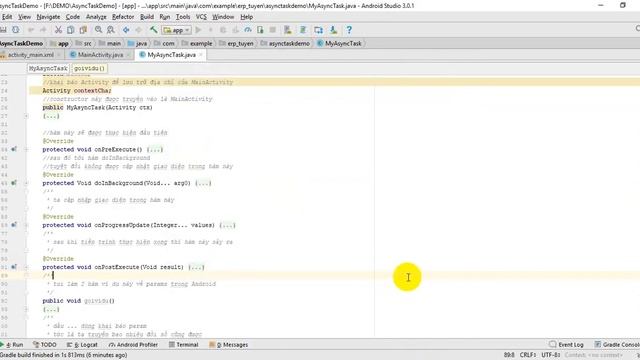Close the MainActivity.java tab
640x360 pixels.
tap(128, 55)
